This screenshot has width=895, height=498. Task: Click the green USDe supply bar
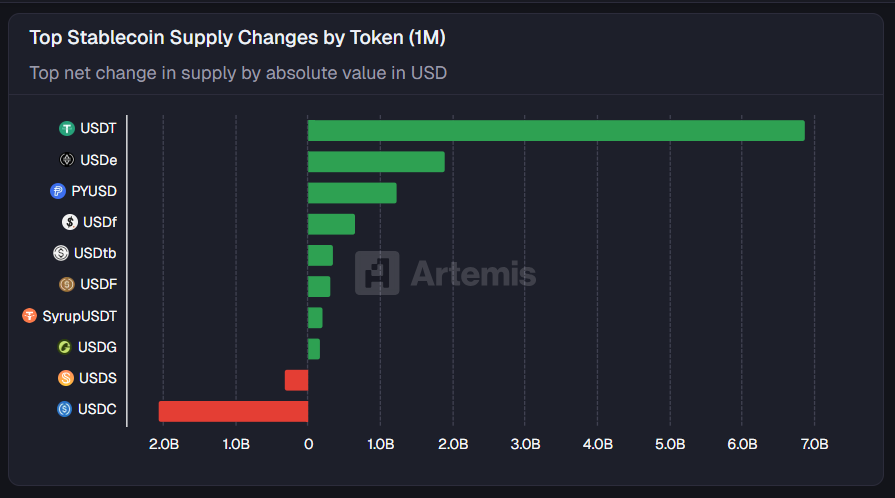click(376, 162)
